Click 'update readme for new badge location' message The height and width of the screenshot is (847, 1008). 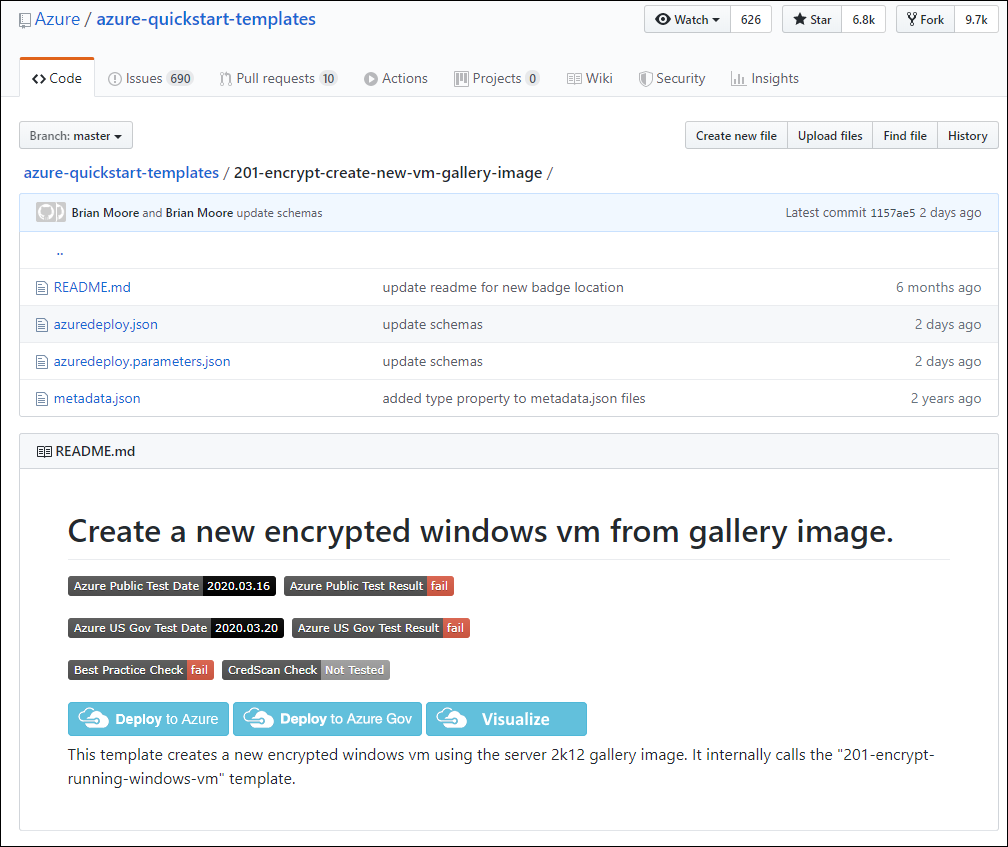pyautogui.click(x=503, y=287)
